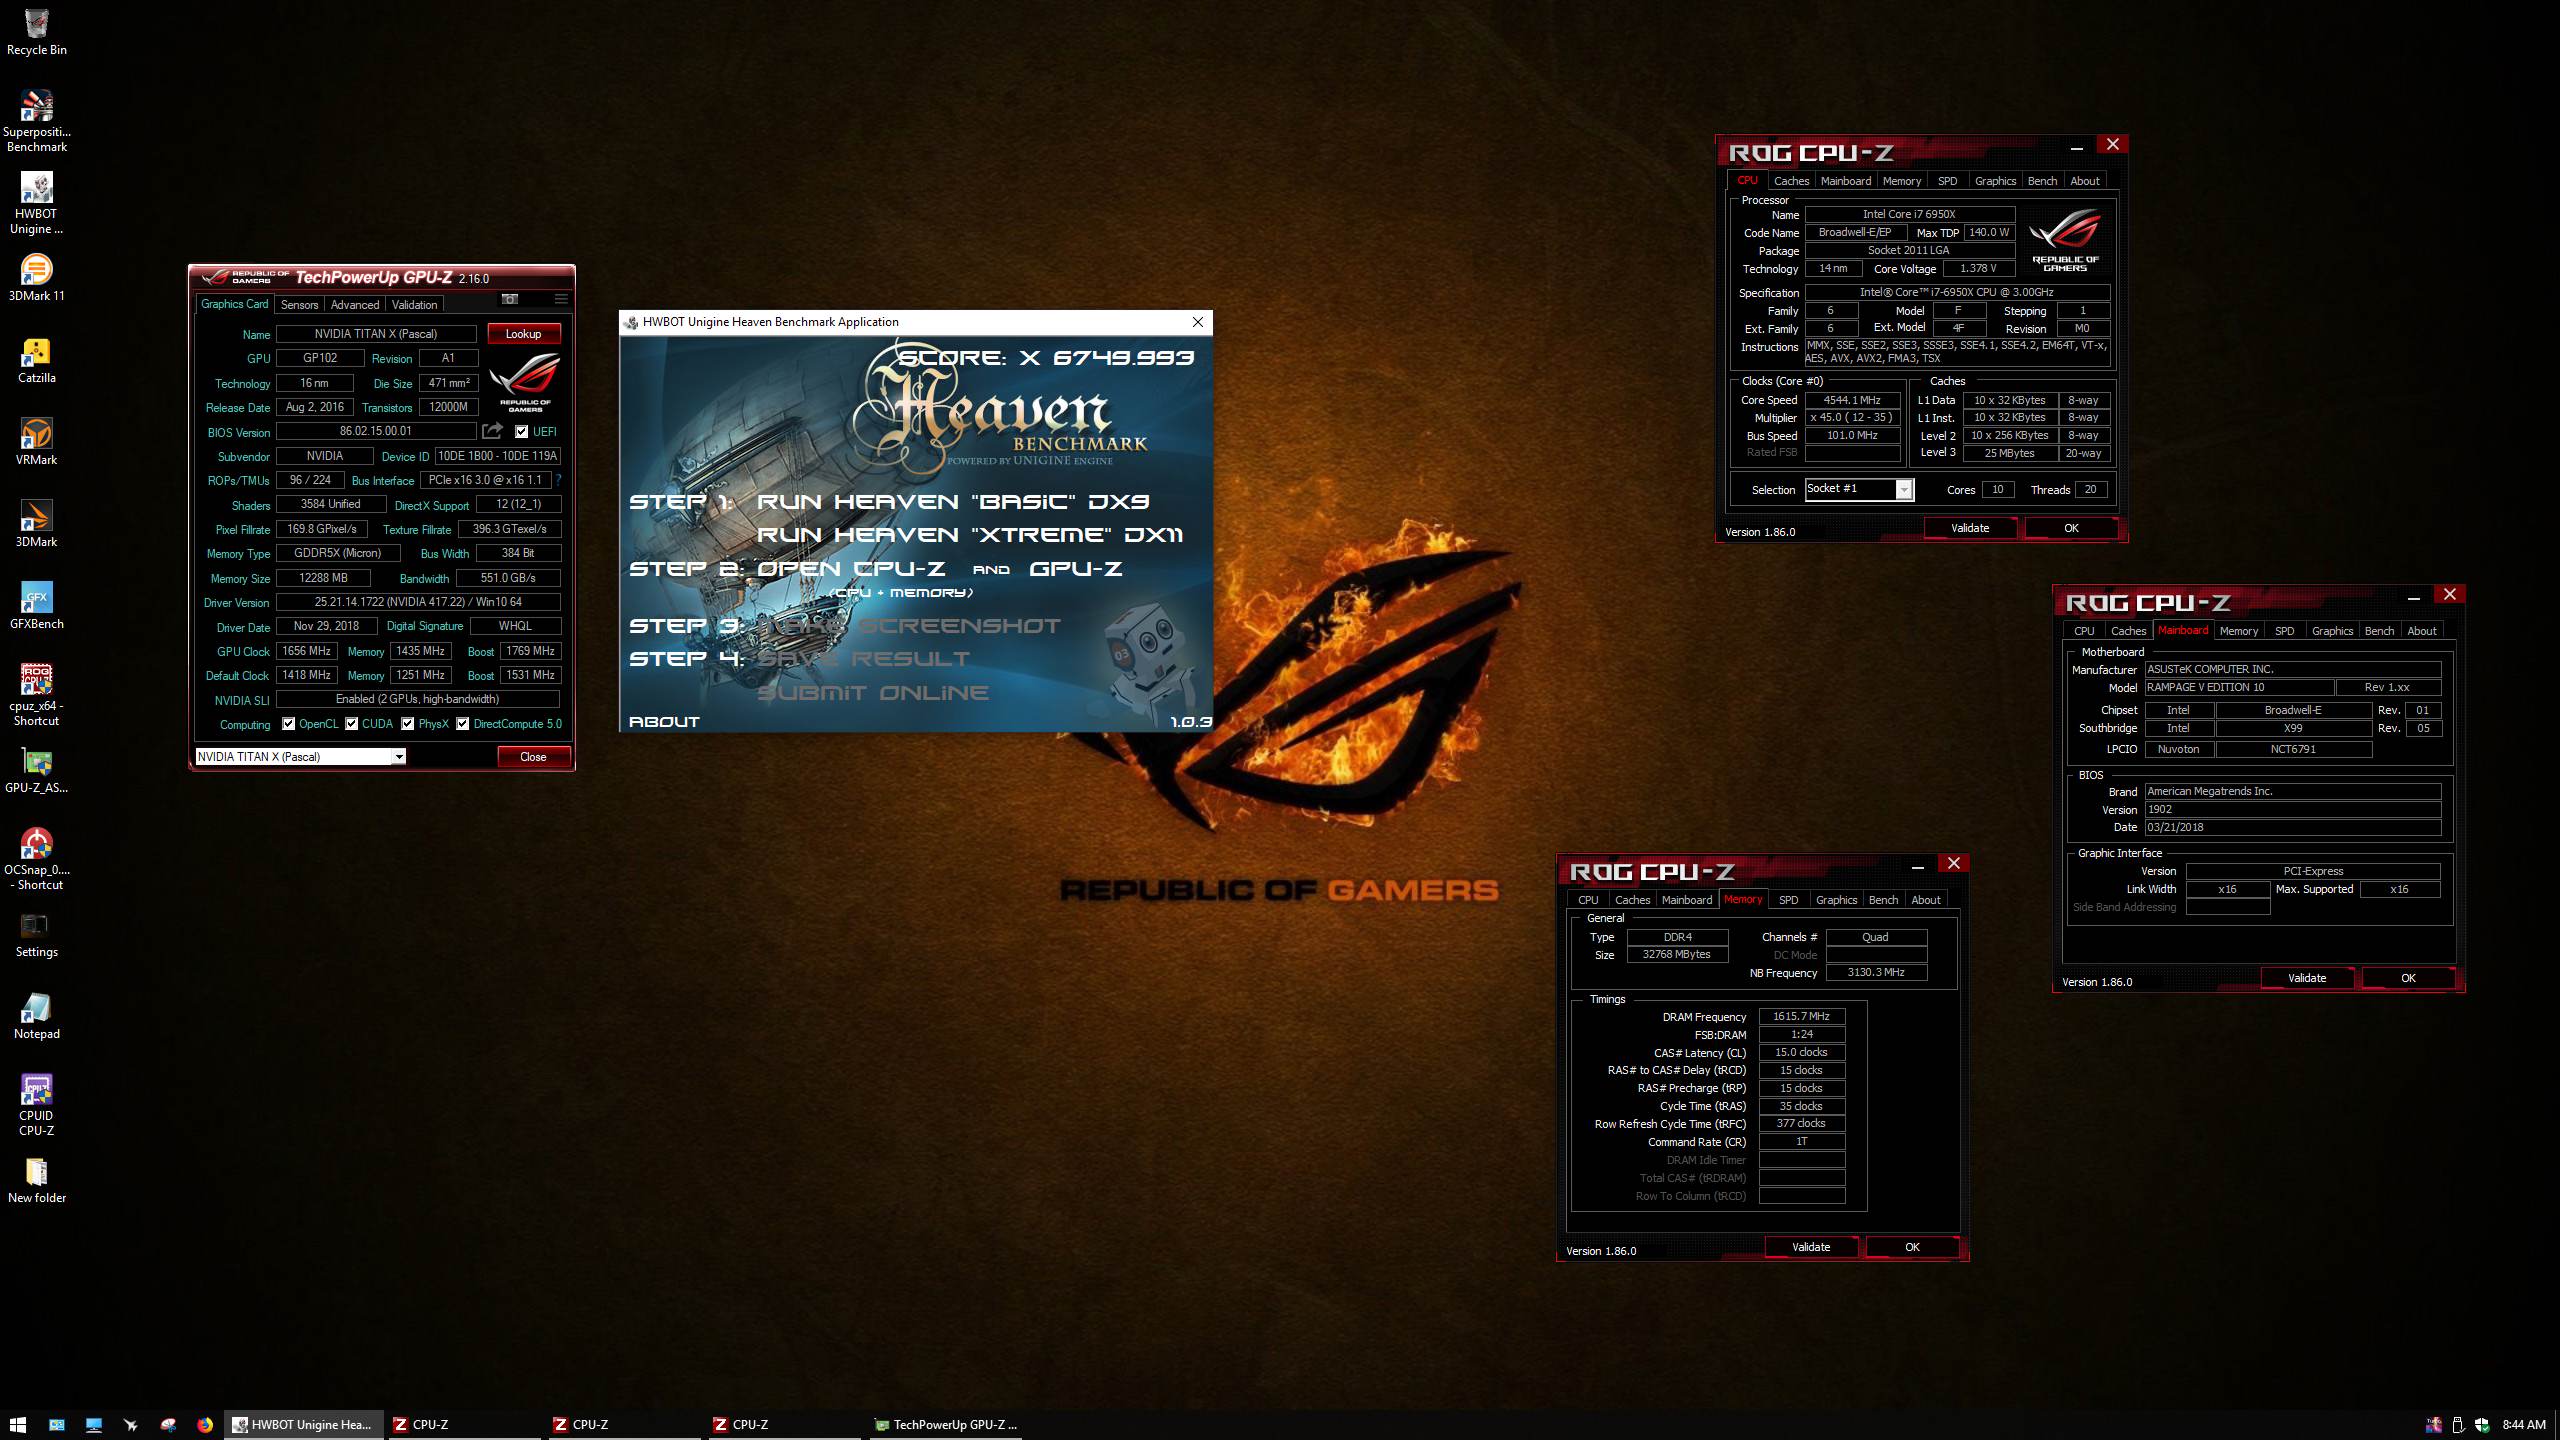Select the 3DMark desktop icon
Viewport: 2560px width, 1440px height.
pos(37,524)
